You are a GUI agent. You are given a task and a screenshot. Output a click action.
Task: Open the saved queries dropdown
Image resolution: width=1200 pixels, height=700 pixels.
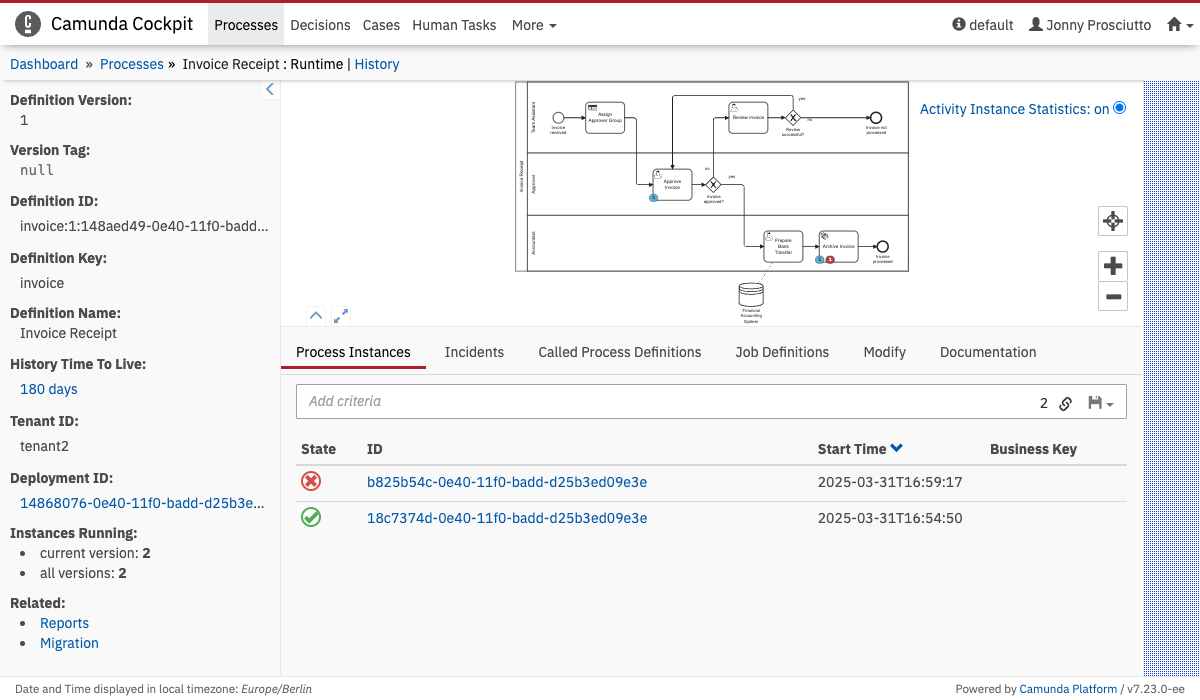1100,403
